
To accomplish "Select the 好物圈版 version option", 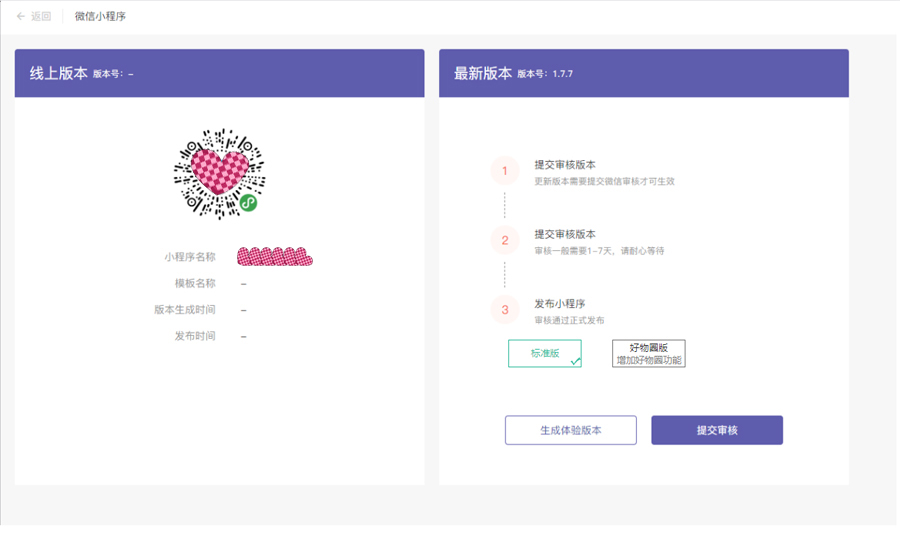I will click(649, 353).
